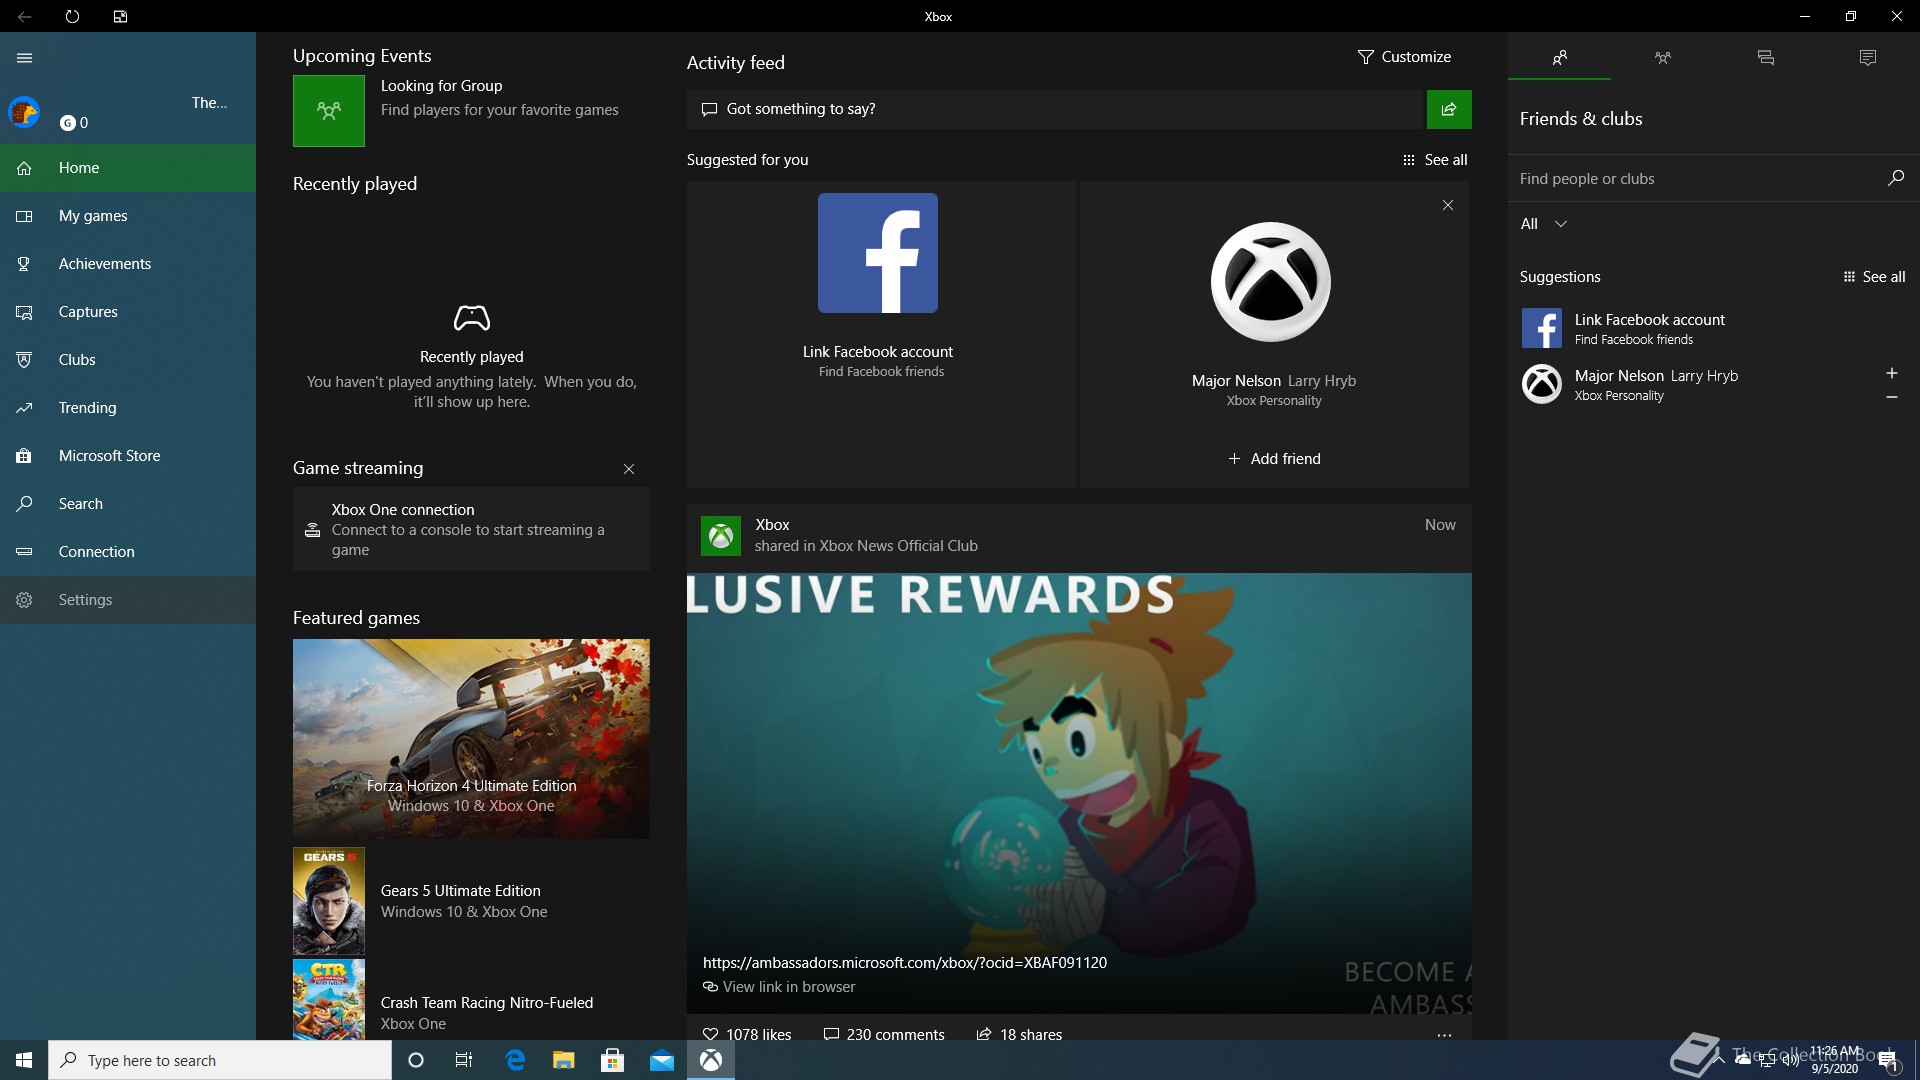
Task: Open the user profile avatar
Action: 24,112
